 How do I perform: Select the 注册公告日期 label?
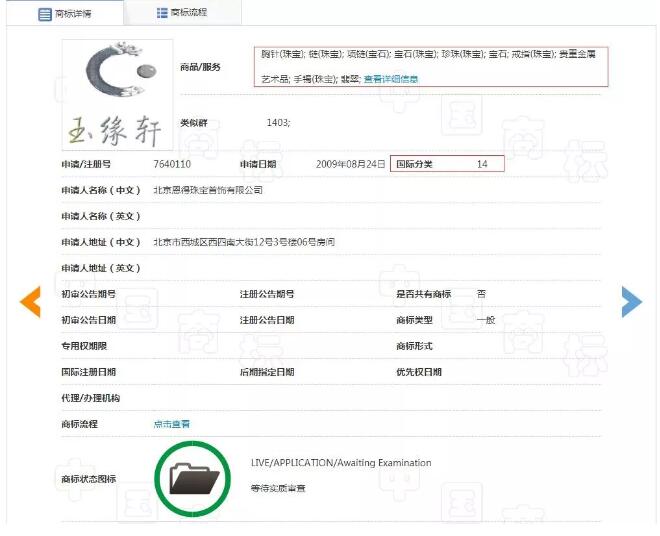[x=267, y=320]
